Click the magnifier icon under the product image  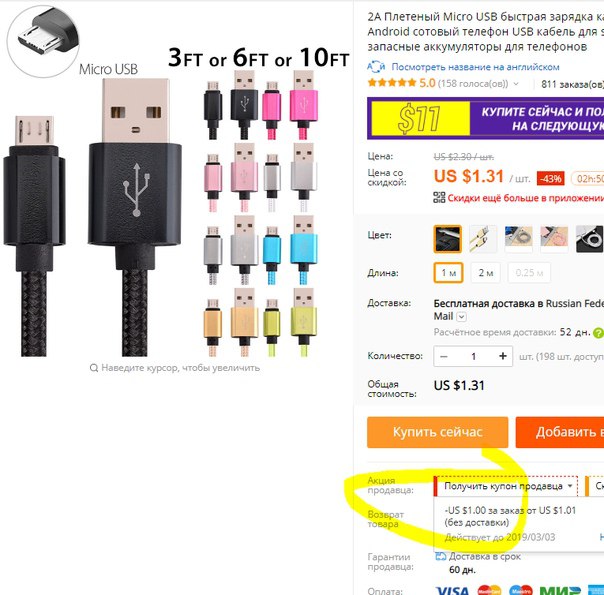pyautogui.click(x=94, y=368)
